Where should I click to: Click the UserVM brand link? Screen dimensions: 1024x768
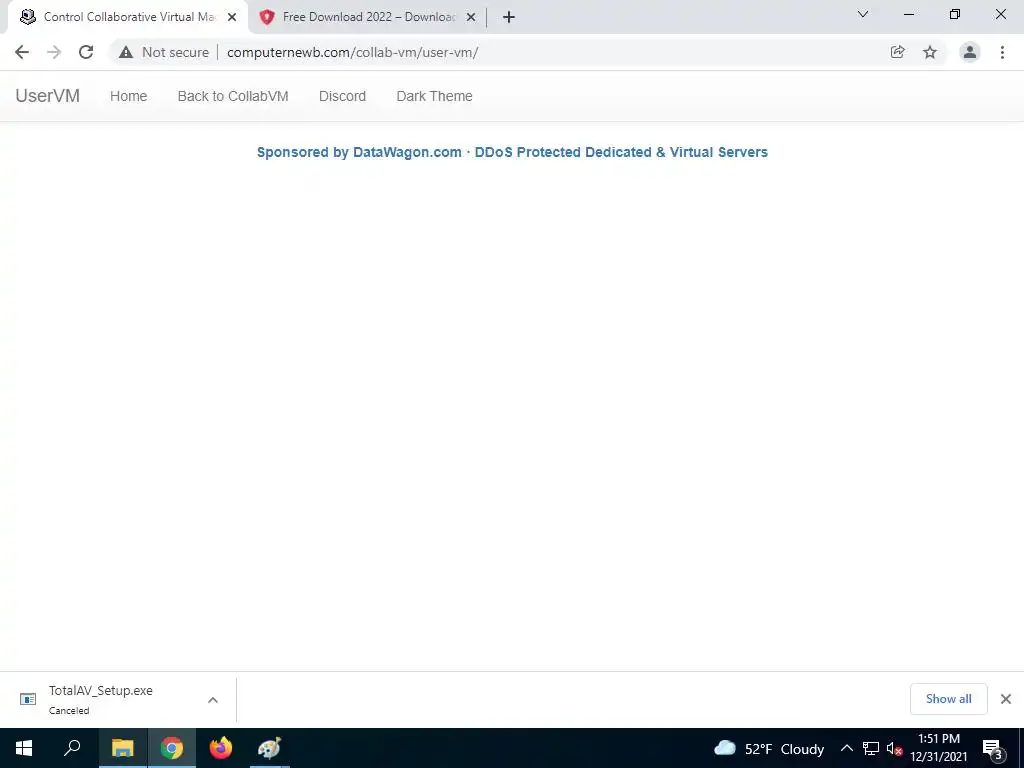[48, 96]
